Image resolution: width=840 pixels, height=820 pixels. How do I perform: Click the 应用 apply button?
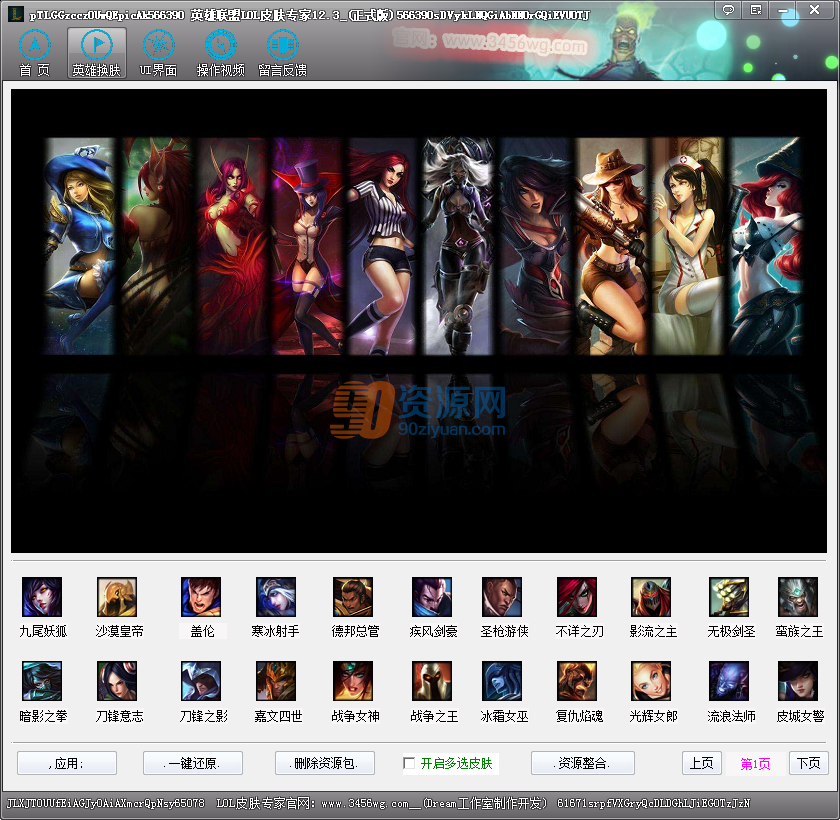click(x=67, y=763)
